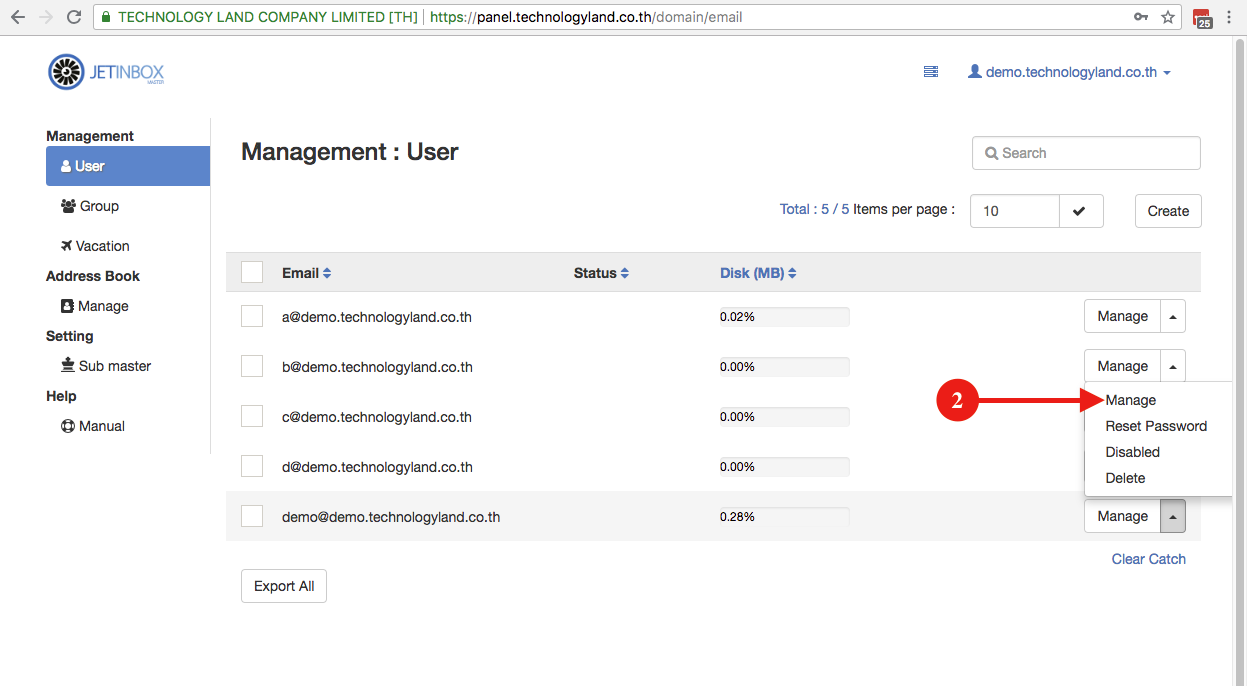Image resolution: width=1247 pixels, height=686 pixels.
Task: Click Manage button for b@demo row
Action: coord(1122,366)
